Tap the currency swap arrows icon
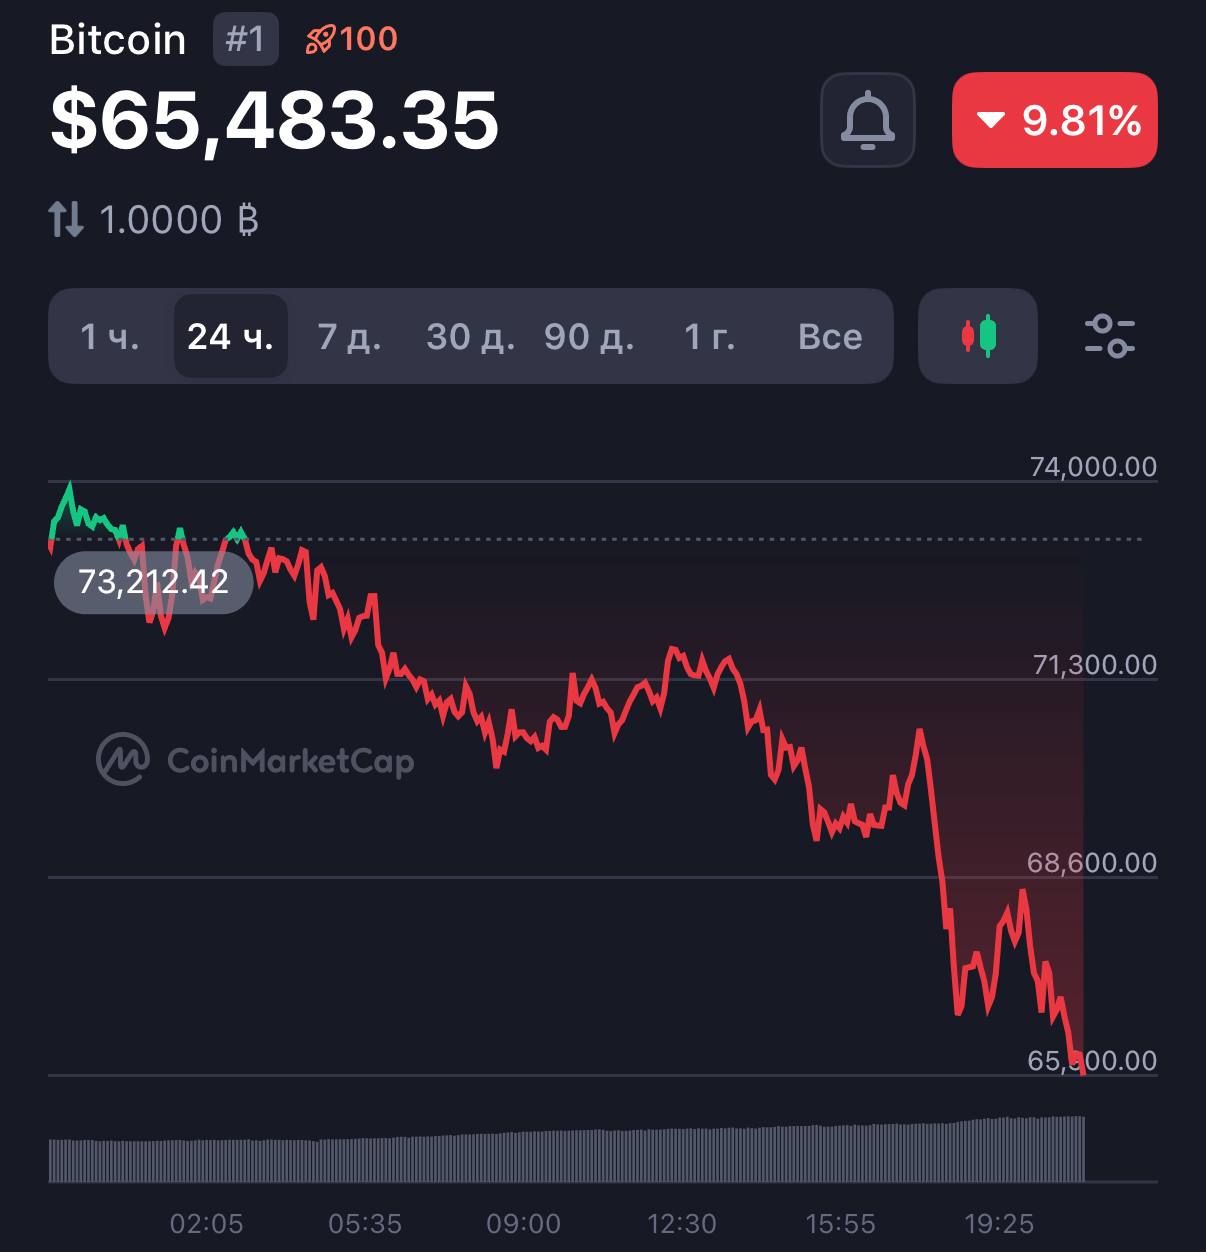Screen dimensions: 1206x1252 tap(66, 219)
